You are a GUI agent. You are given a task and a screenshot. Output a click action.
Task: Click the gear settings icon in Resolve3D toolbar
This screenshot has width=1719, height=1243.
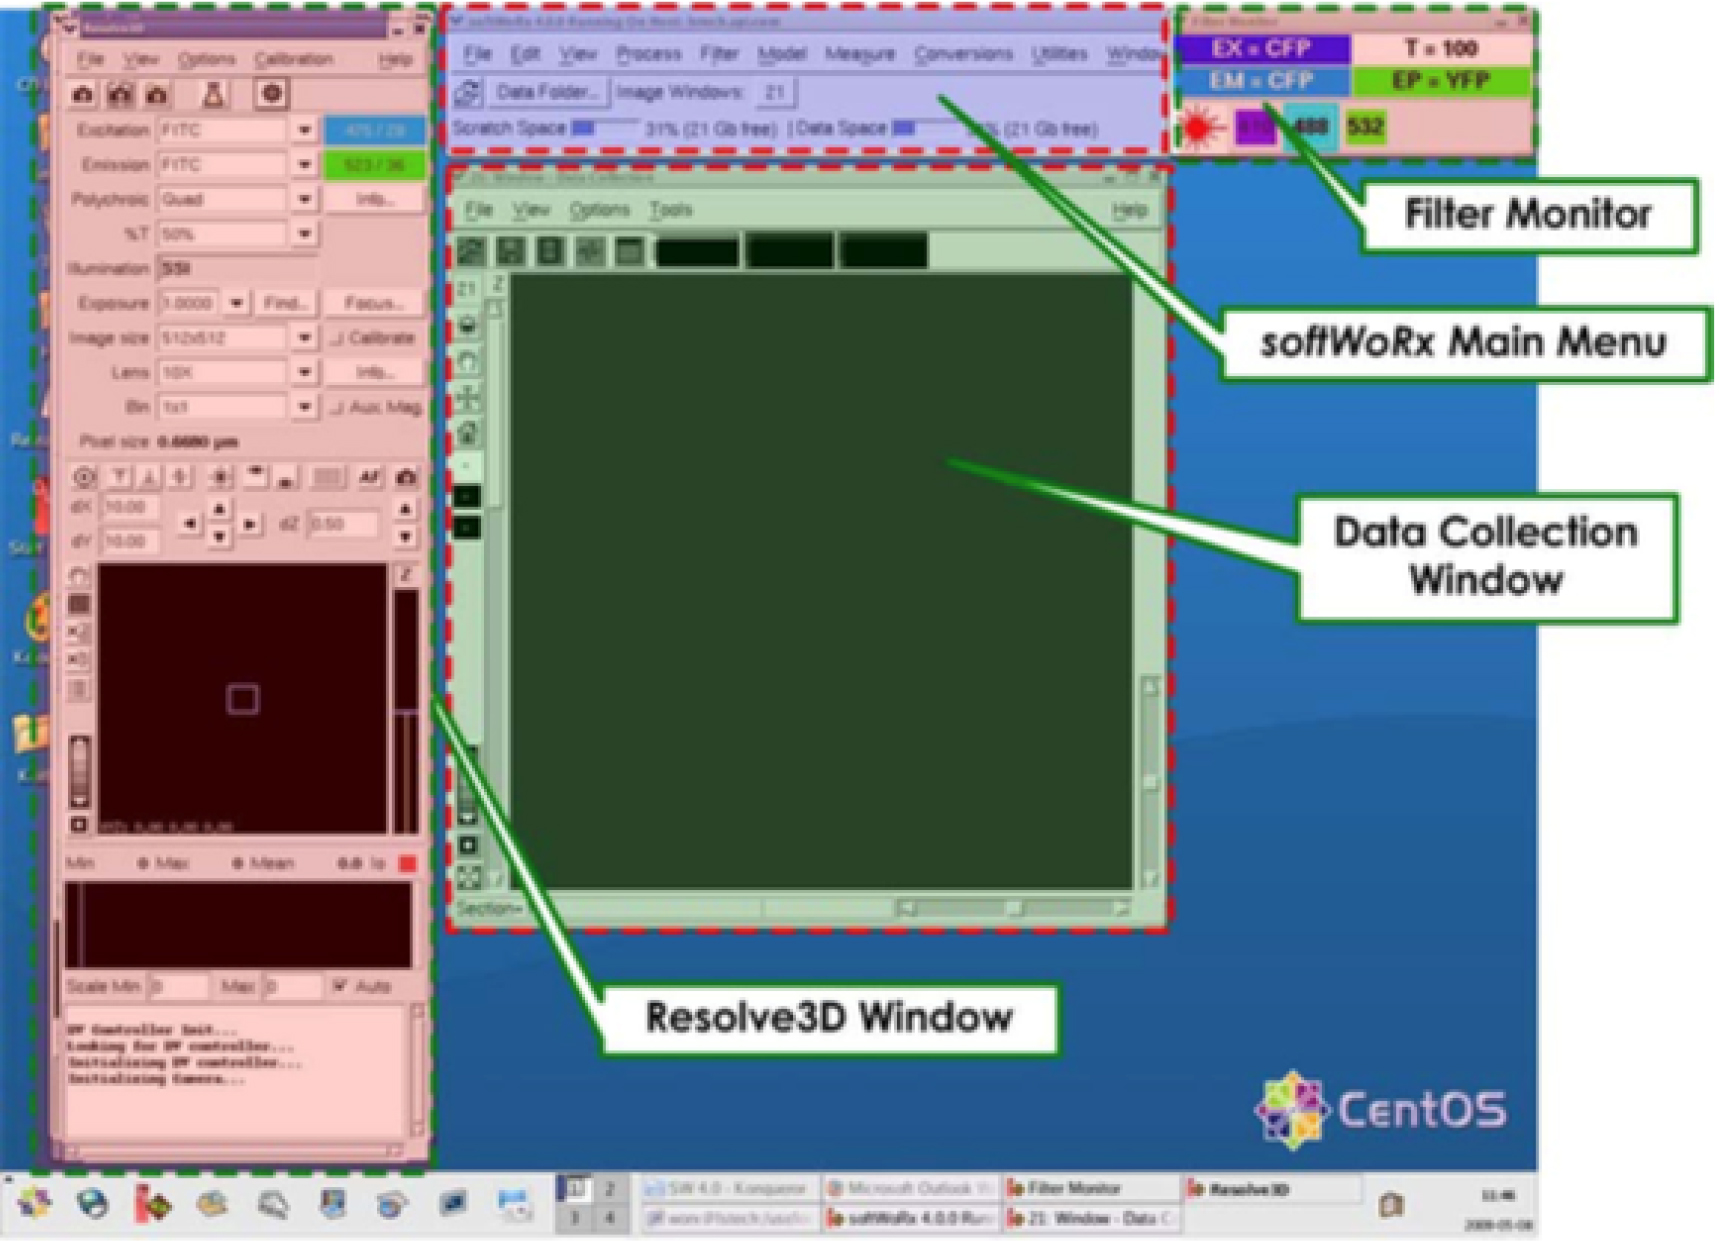(271, 94)
